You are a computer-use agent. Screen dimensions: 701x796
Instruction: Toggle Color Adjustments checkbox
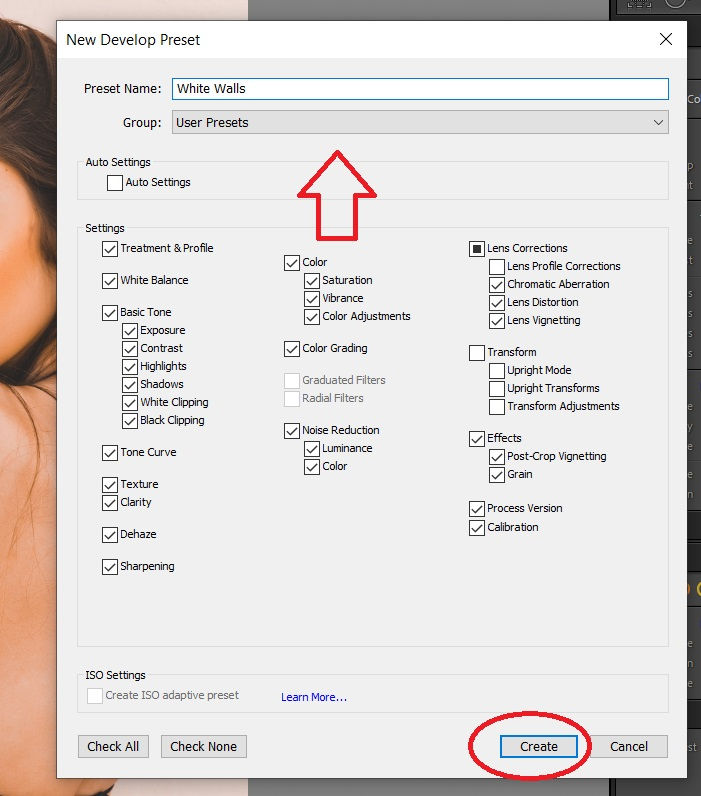tap(312, 317)
